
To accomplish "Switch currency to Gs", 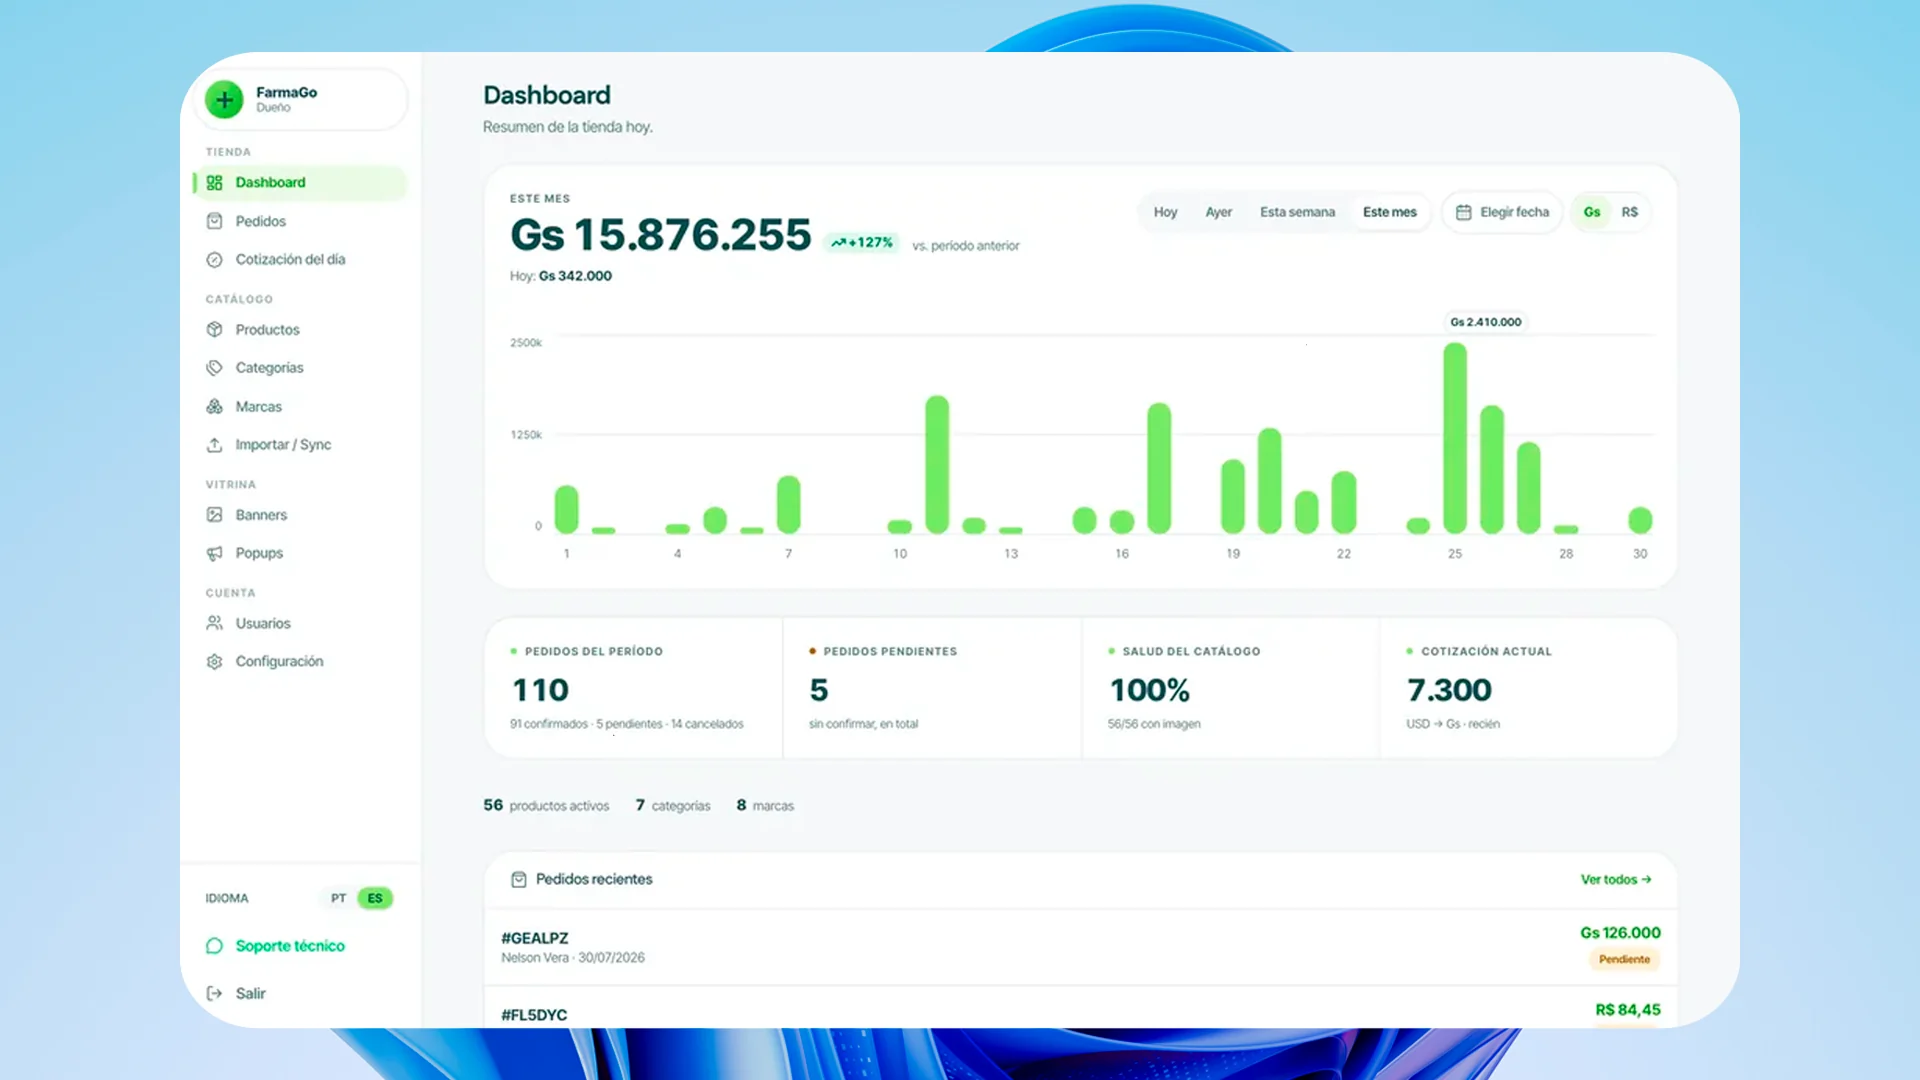I will [x=1592, y=212].
